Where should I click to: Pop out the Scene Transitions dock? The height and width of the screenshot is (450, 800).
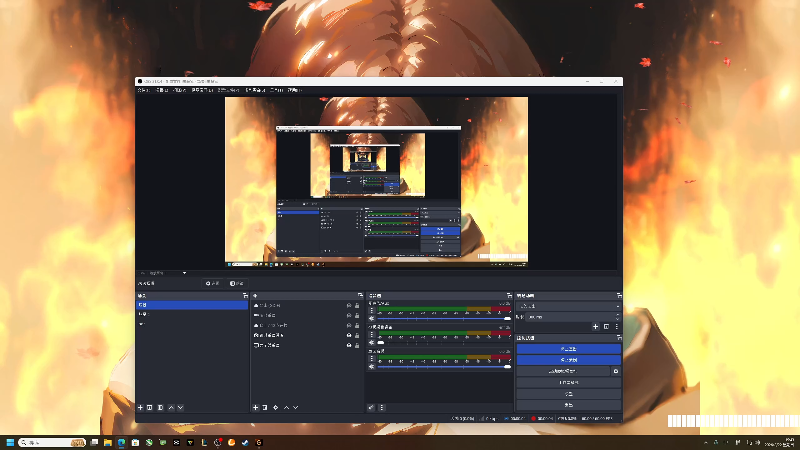[619, 295]
